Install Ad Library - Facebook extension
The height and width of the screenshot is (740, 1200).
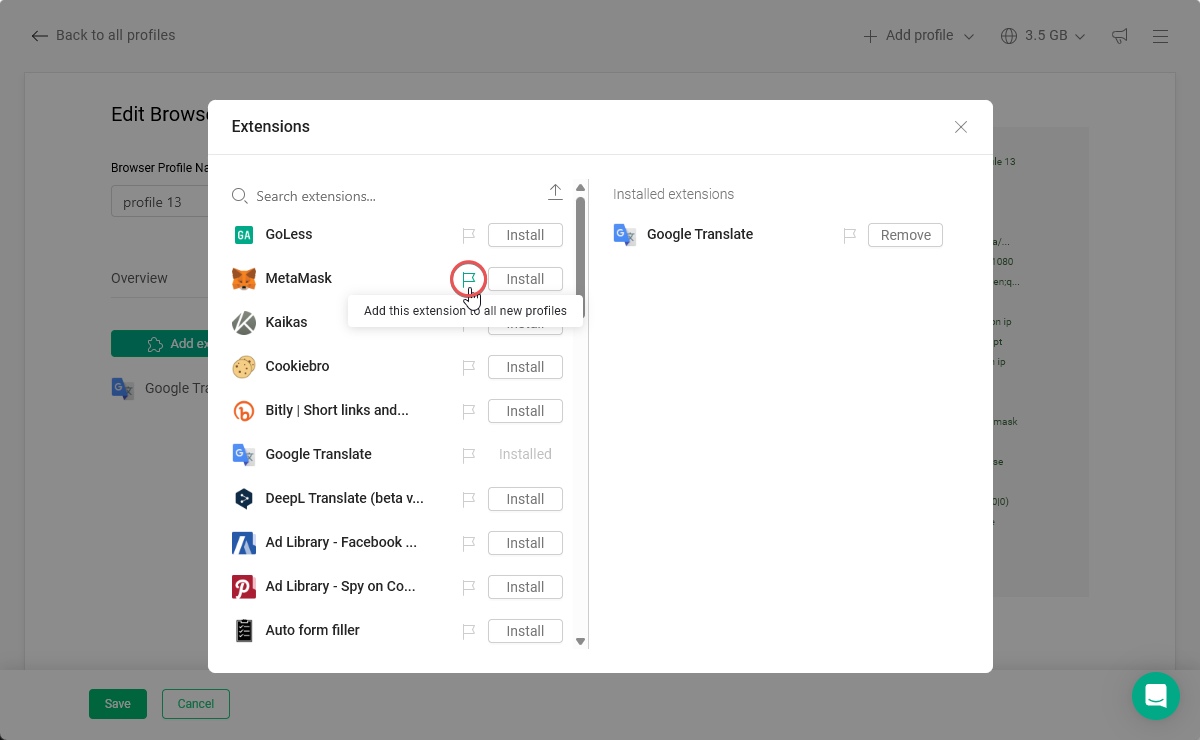click(x=525, y=543)
